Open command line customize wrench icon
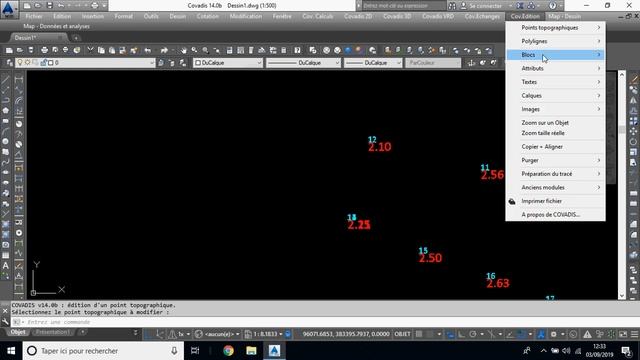Viewport: 640px width, 360px height. [x=5, y=322]
